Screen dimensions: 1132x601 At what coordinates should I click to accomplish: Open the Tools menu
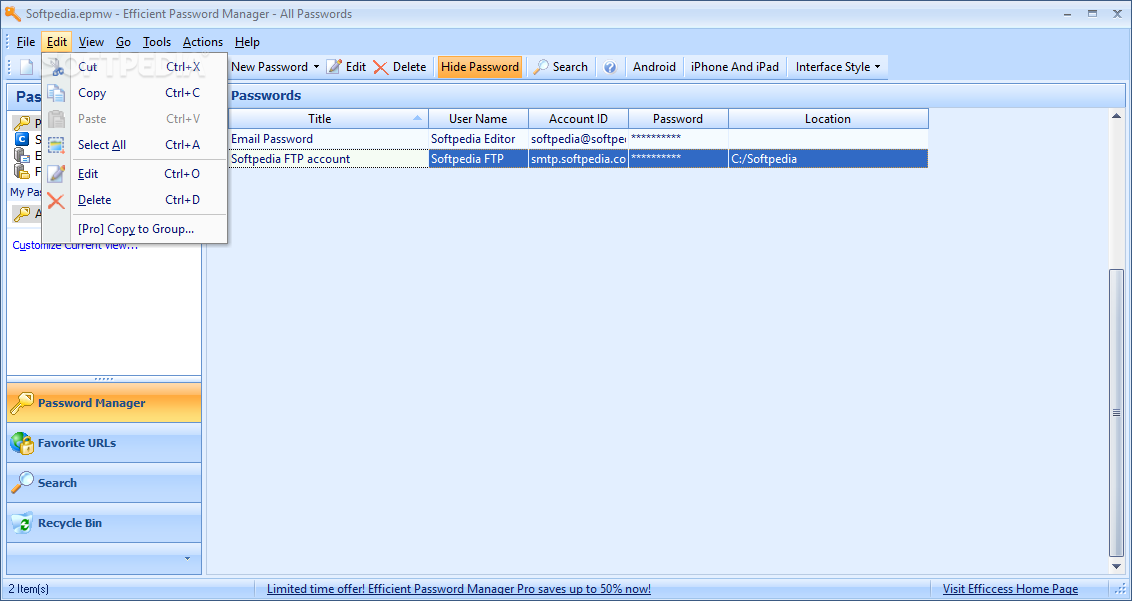click(x=157, y=42)
